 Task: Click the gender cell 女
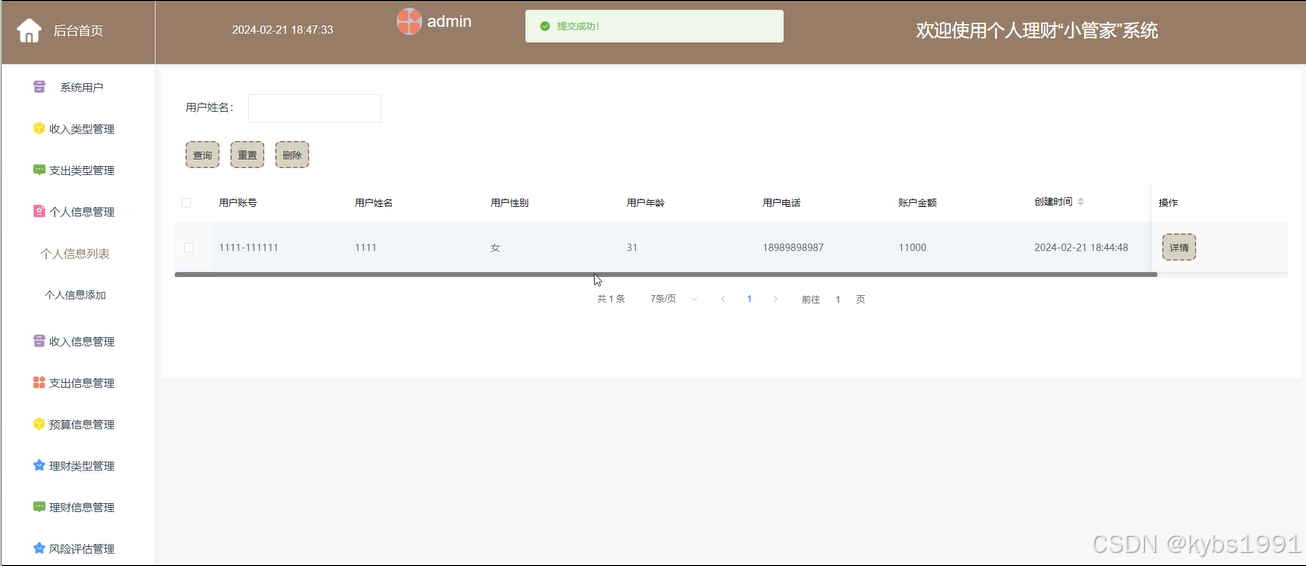(495, 247)
